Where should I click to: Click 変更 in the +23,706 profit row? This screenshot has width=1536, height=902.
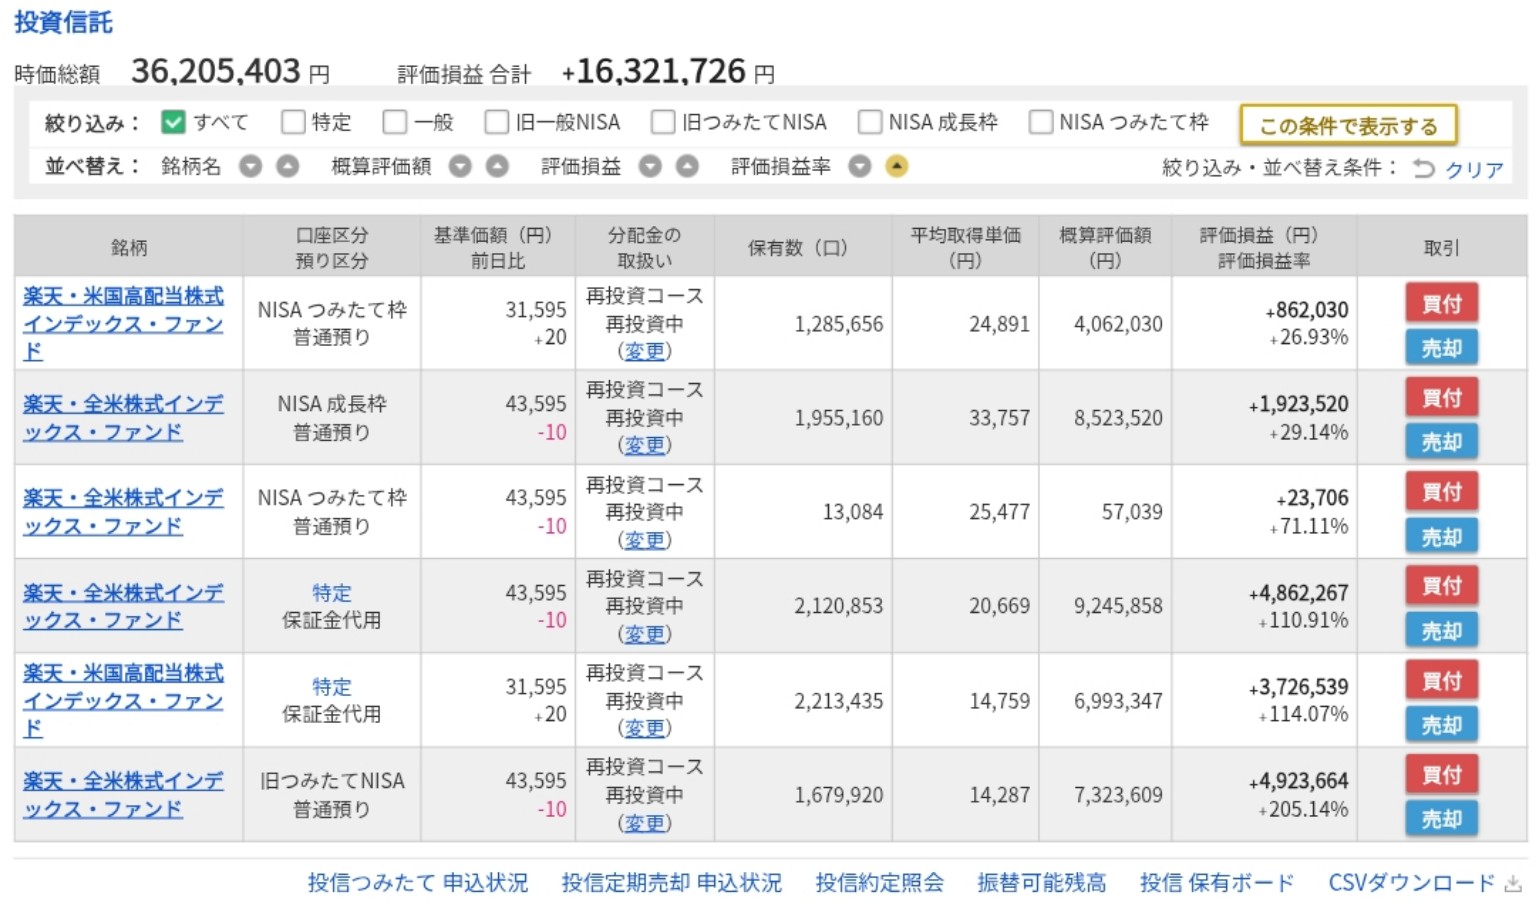click(x=644, y=540)
